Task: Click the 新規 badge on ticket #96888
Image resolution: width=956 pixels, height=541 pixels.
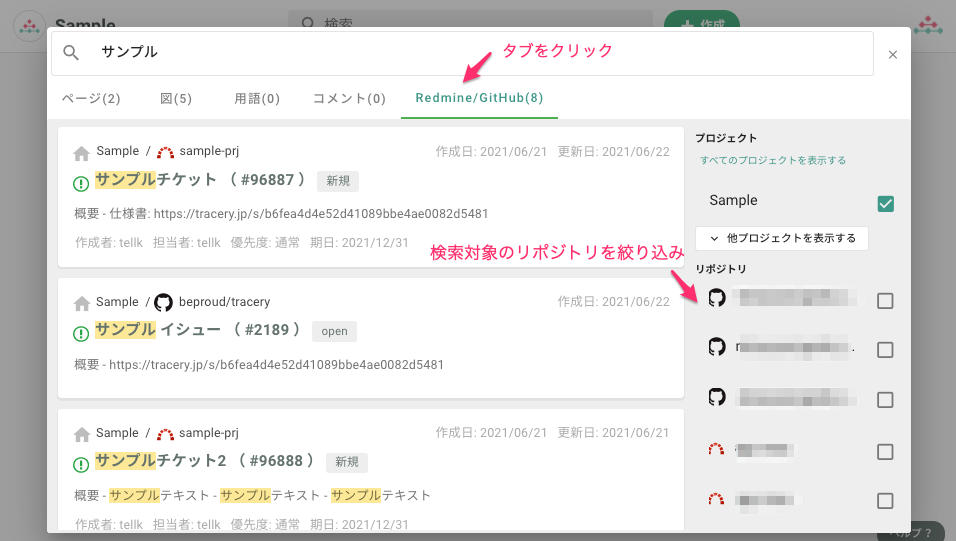Action: click(347, 462)
